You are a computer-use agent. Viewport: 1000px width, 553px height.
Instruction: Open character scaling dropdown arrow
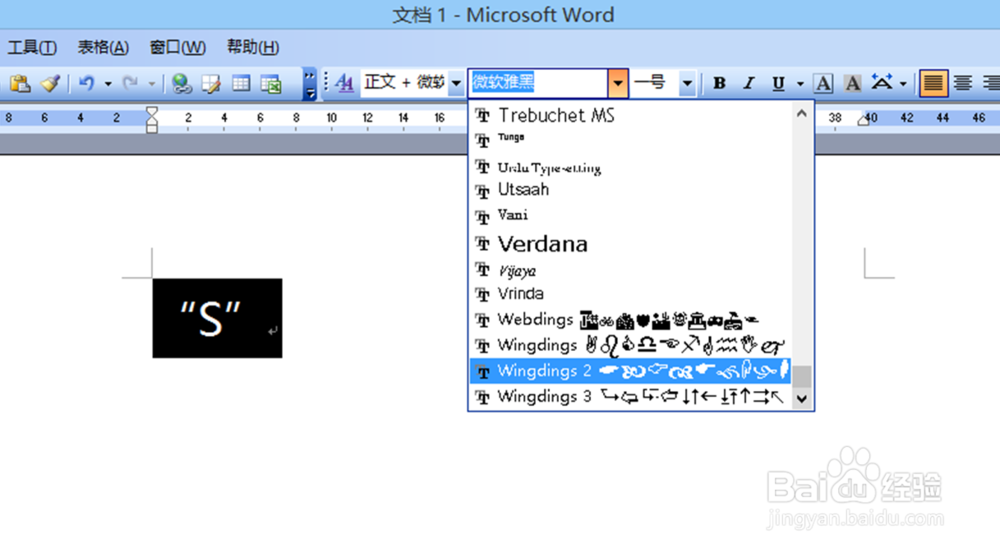click(903, 84)
